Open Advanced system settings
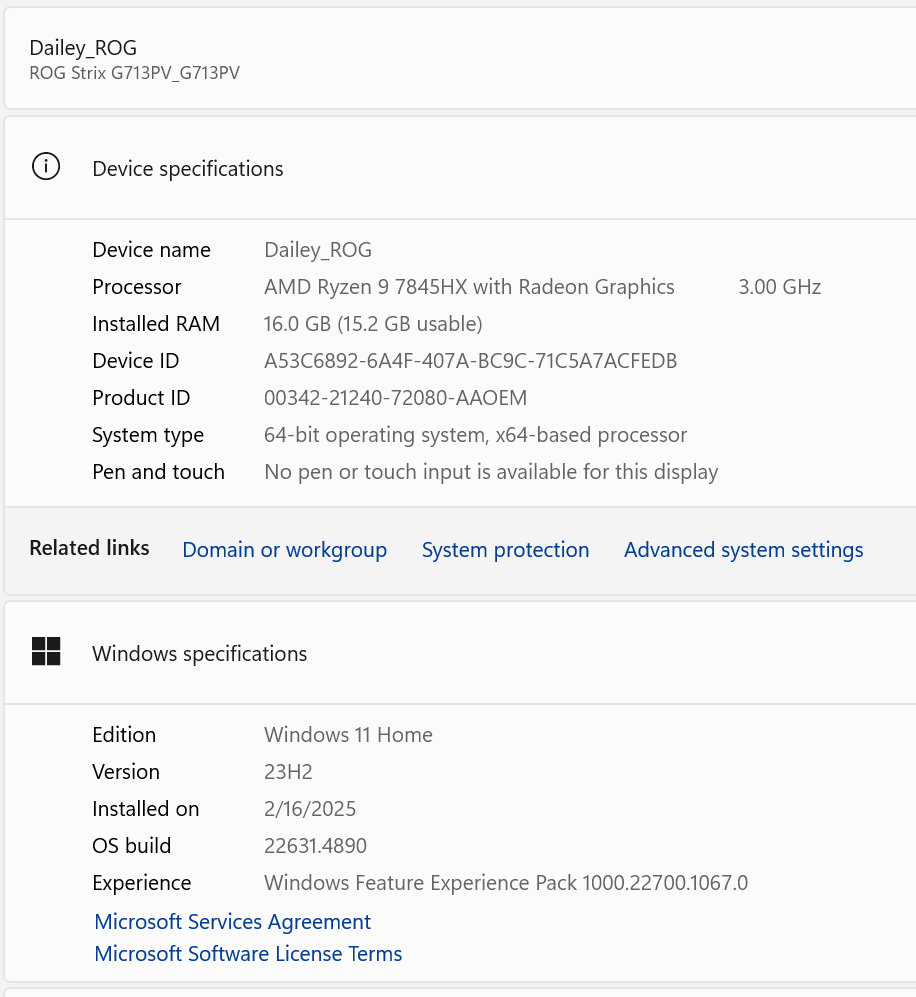This screenshot has height=997, width=916. pos(743,550)
